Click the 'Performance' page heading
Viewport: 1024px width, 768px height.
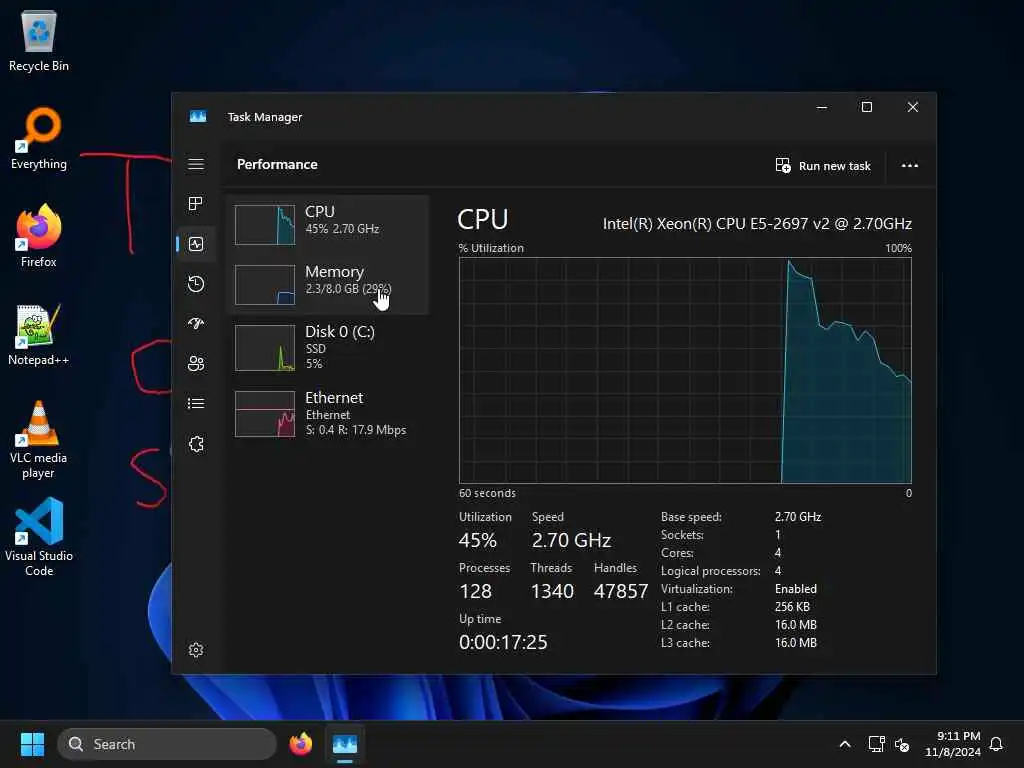pyautogui.click(x=277, y=165)
